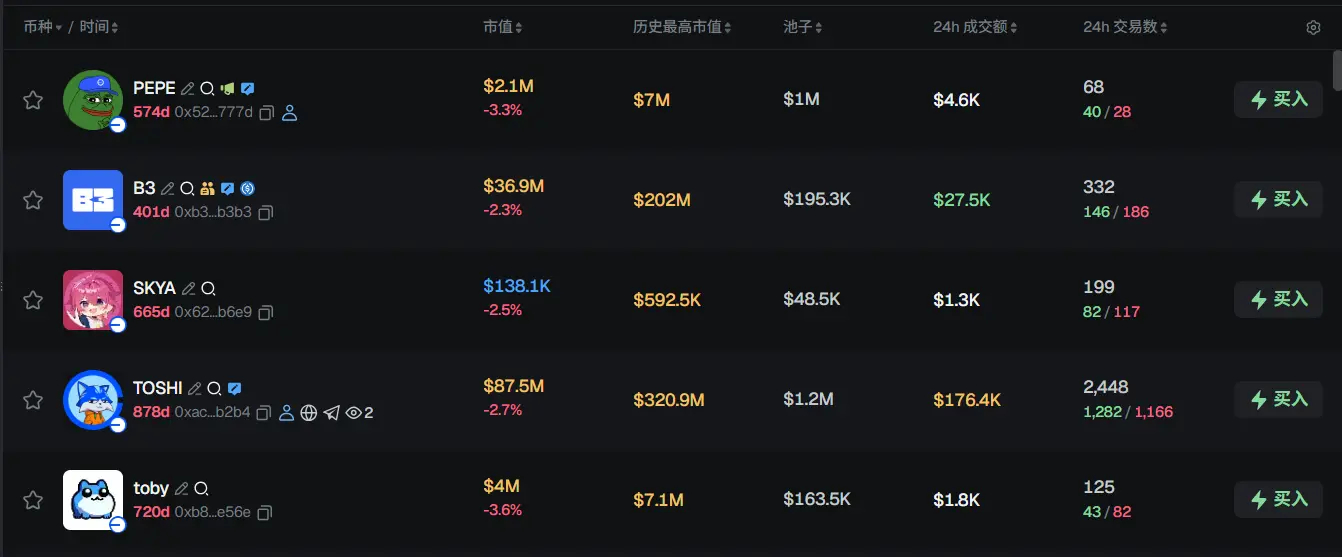
Task: Click the eye watchers icon on TOSHI
Action: [353, 413]
